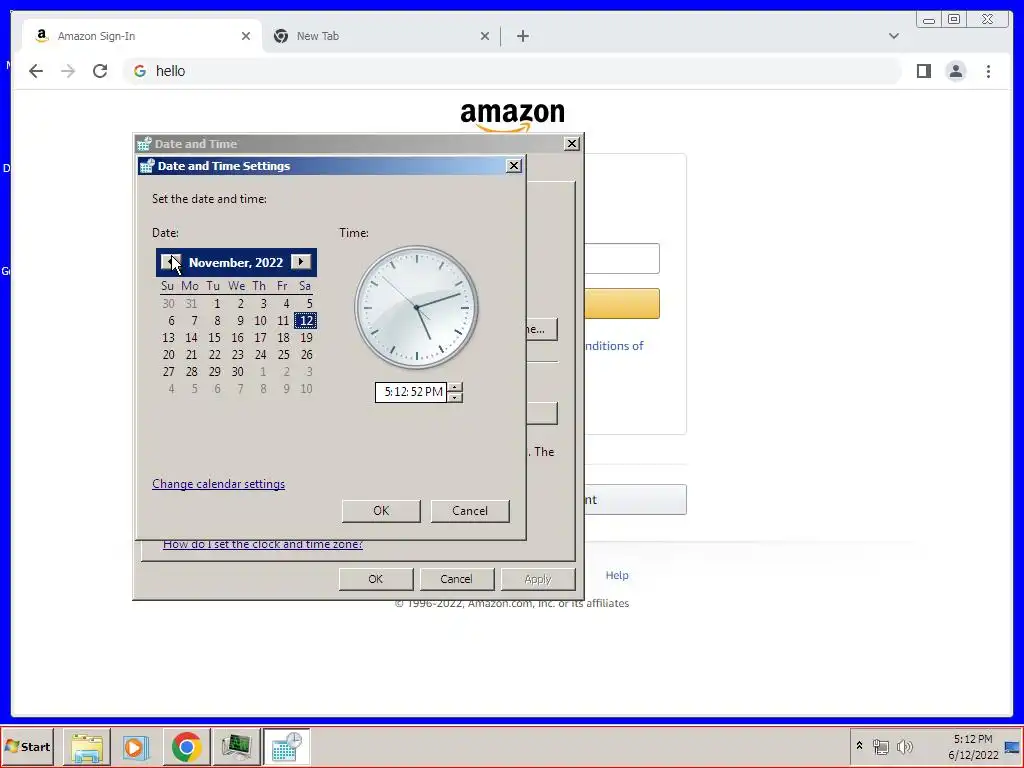The image size is (1024, 768).
Task: Reload the current page
Action: 100,71
